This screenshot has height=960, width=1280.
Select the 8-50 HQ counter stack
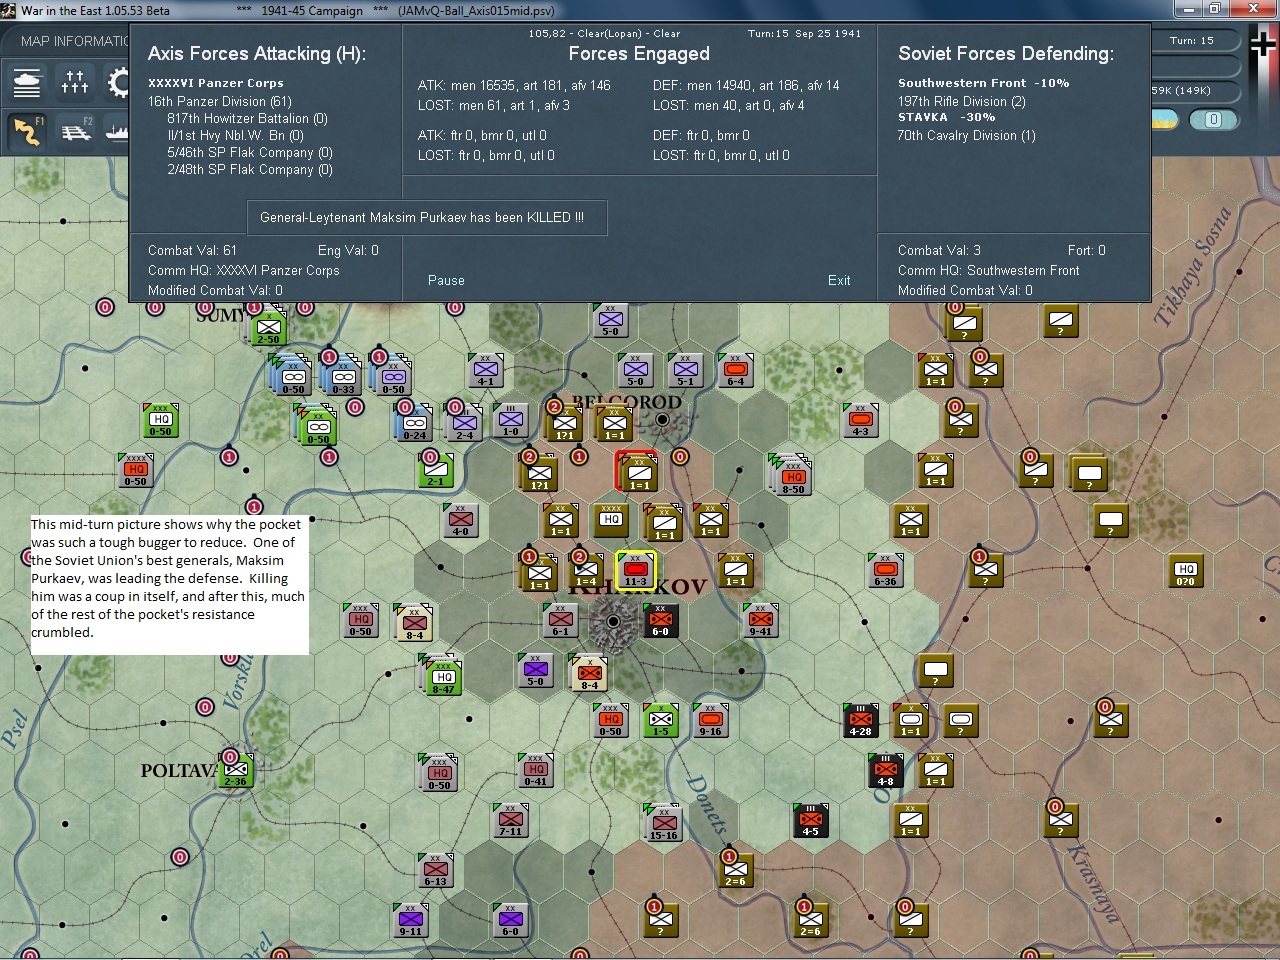point(793,477)
